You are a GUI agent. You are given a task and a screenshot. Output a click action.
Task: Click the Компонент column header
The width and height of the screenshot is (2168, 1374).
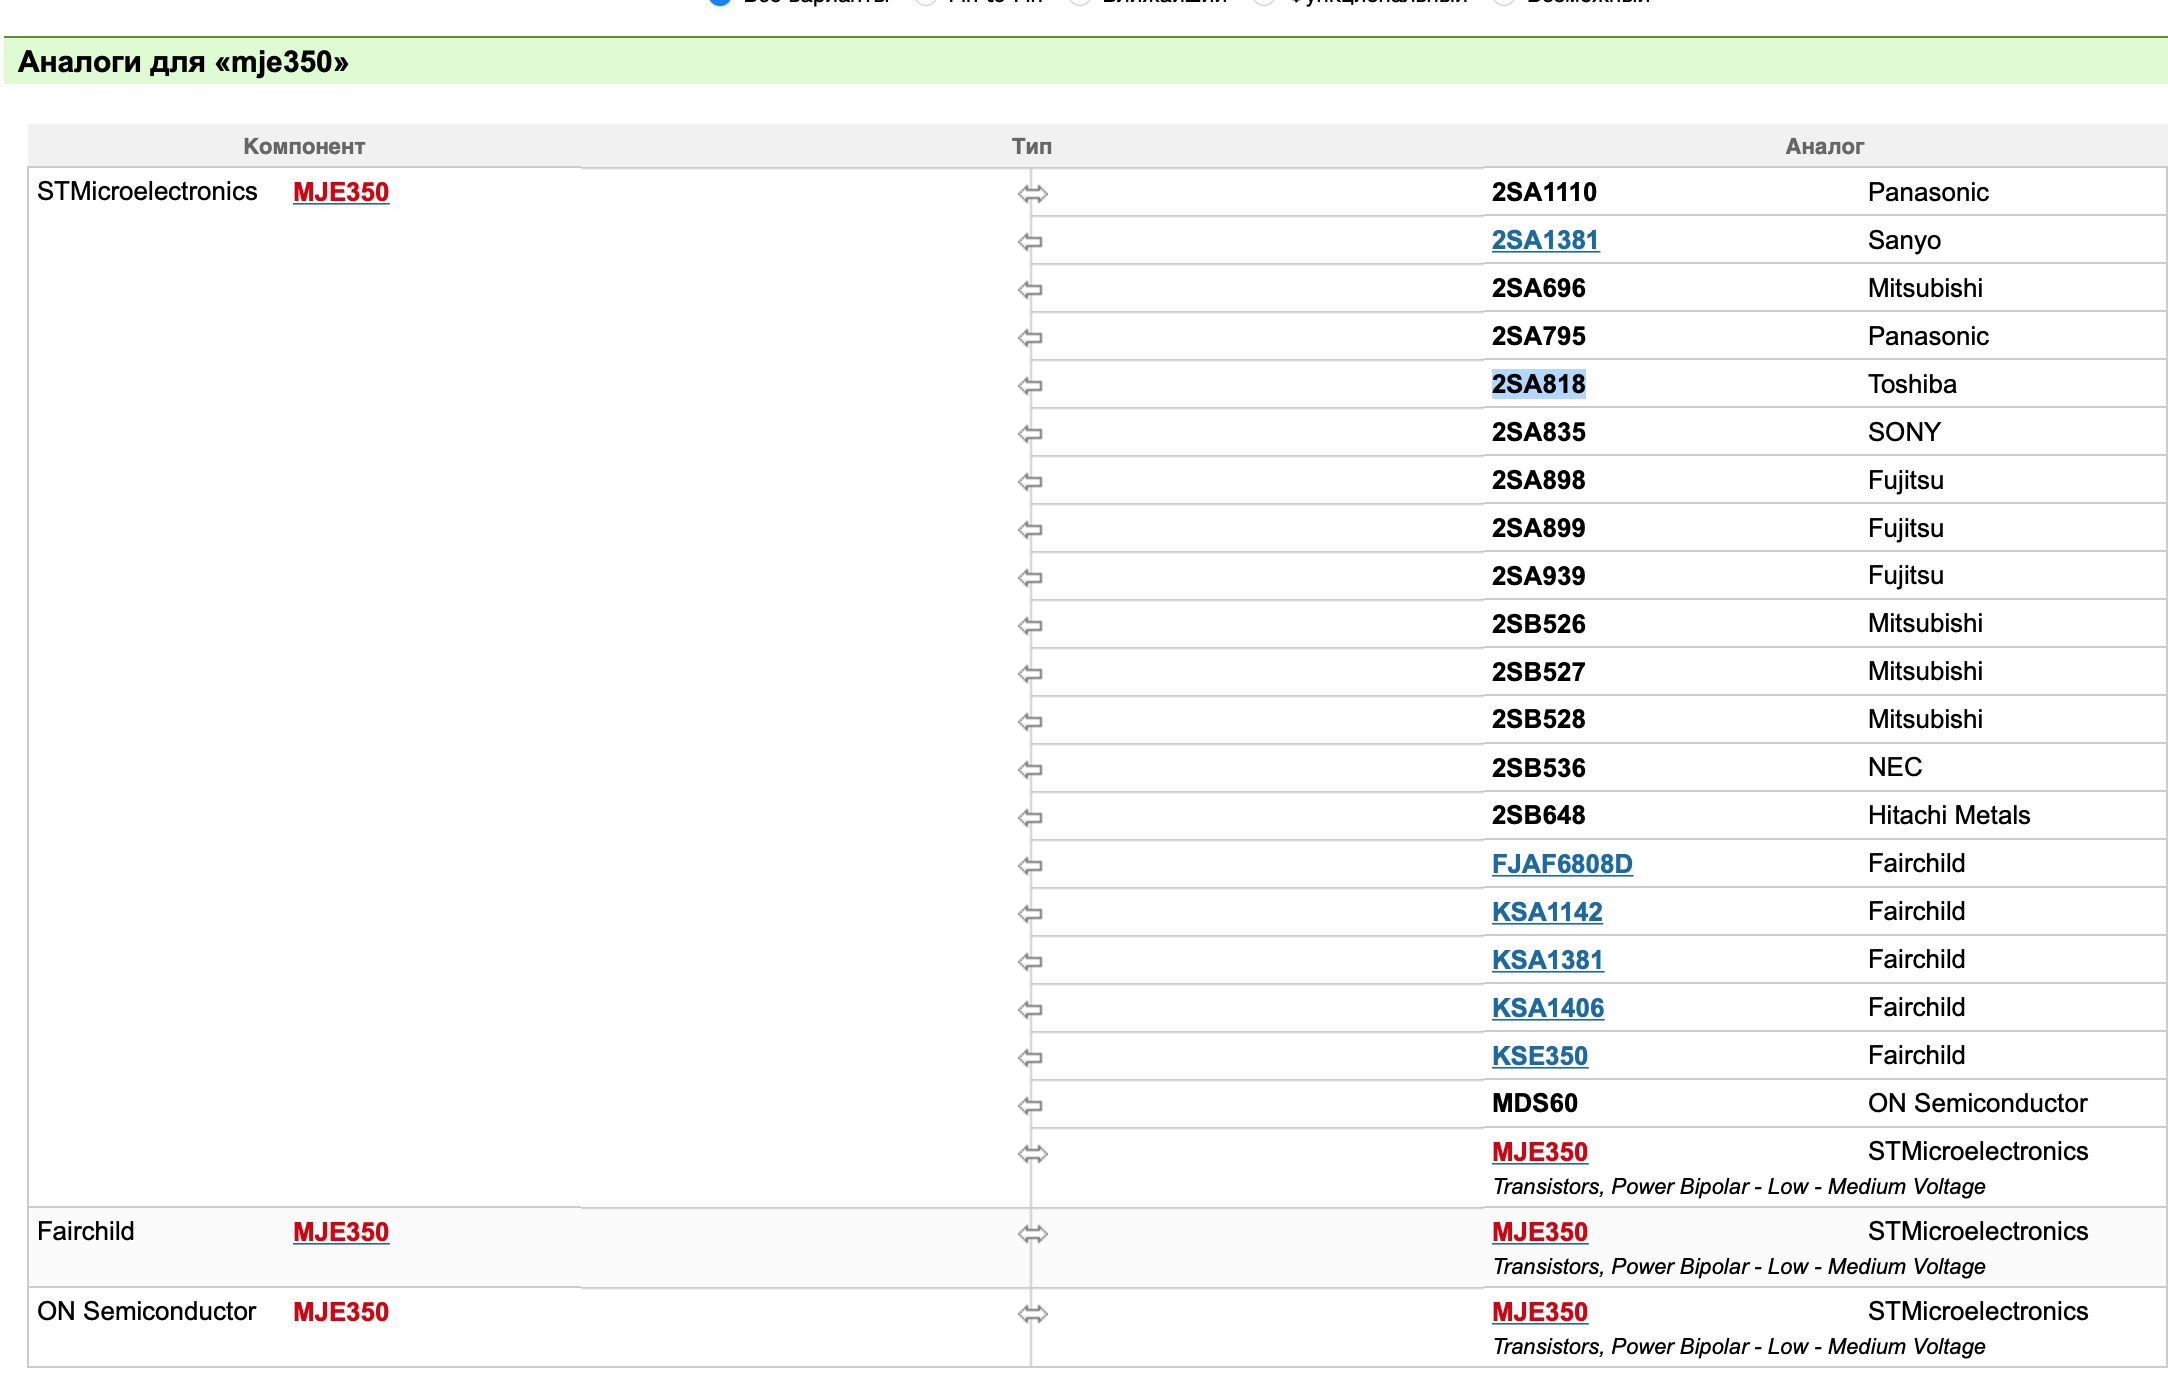[x=303, y=146]
